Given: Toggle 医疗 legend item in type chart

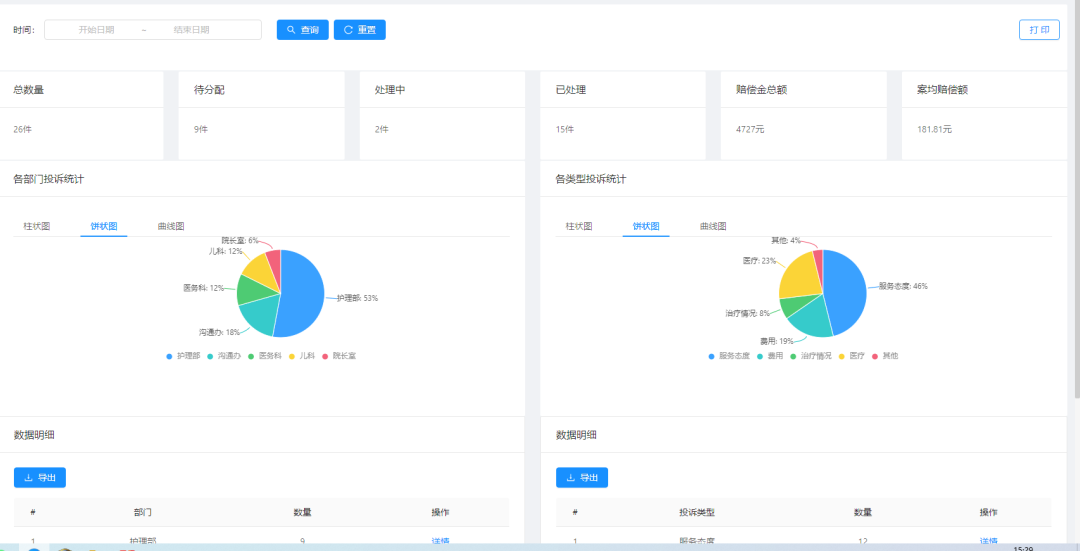Looking at the screenshot, I should (852, 356).
